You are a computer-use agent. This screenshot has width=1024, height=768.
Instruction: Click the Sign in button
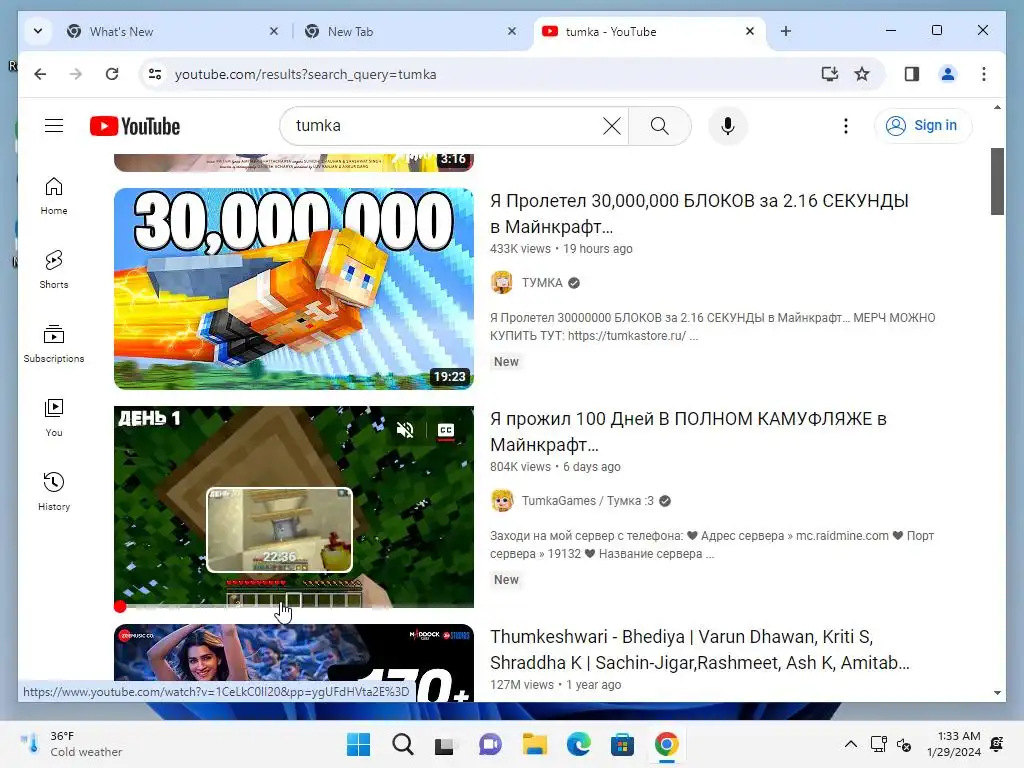pyautogui.click(x=922, y=125)
